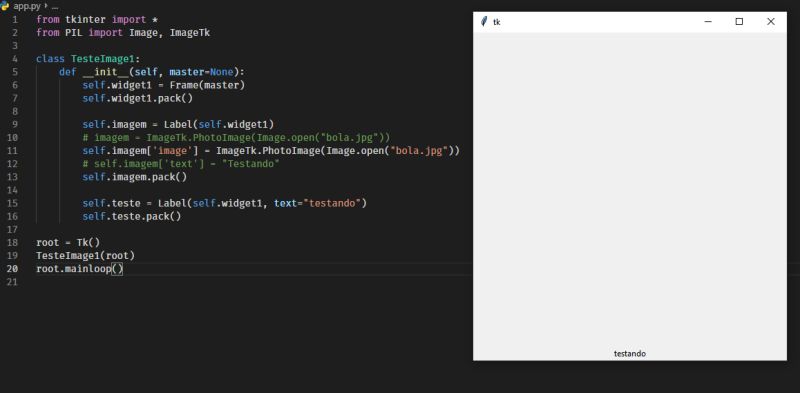Click the tk feather icon in the title bar
Image resolution: width=800 pixels, height=393 pixels.
click(x=484, y=21)
